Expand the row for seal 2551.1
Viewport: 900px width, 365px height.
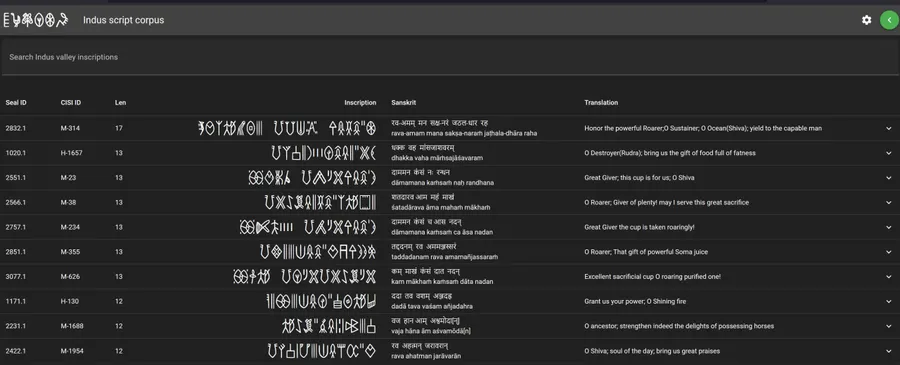[x=889, y=178]
